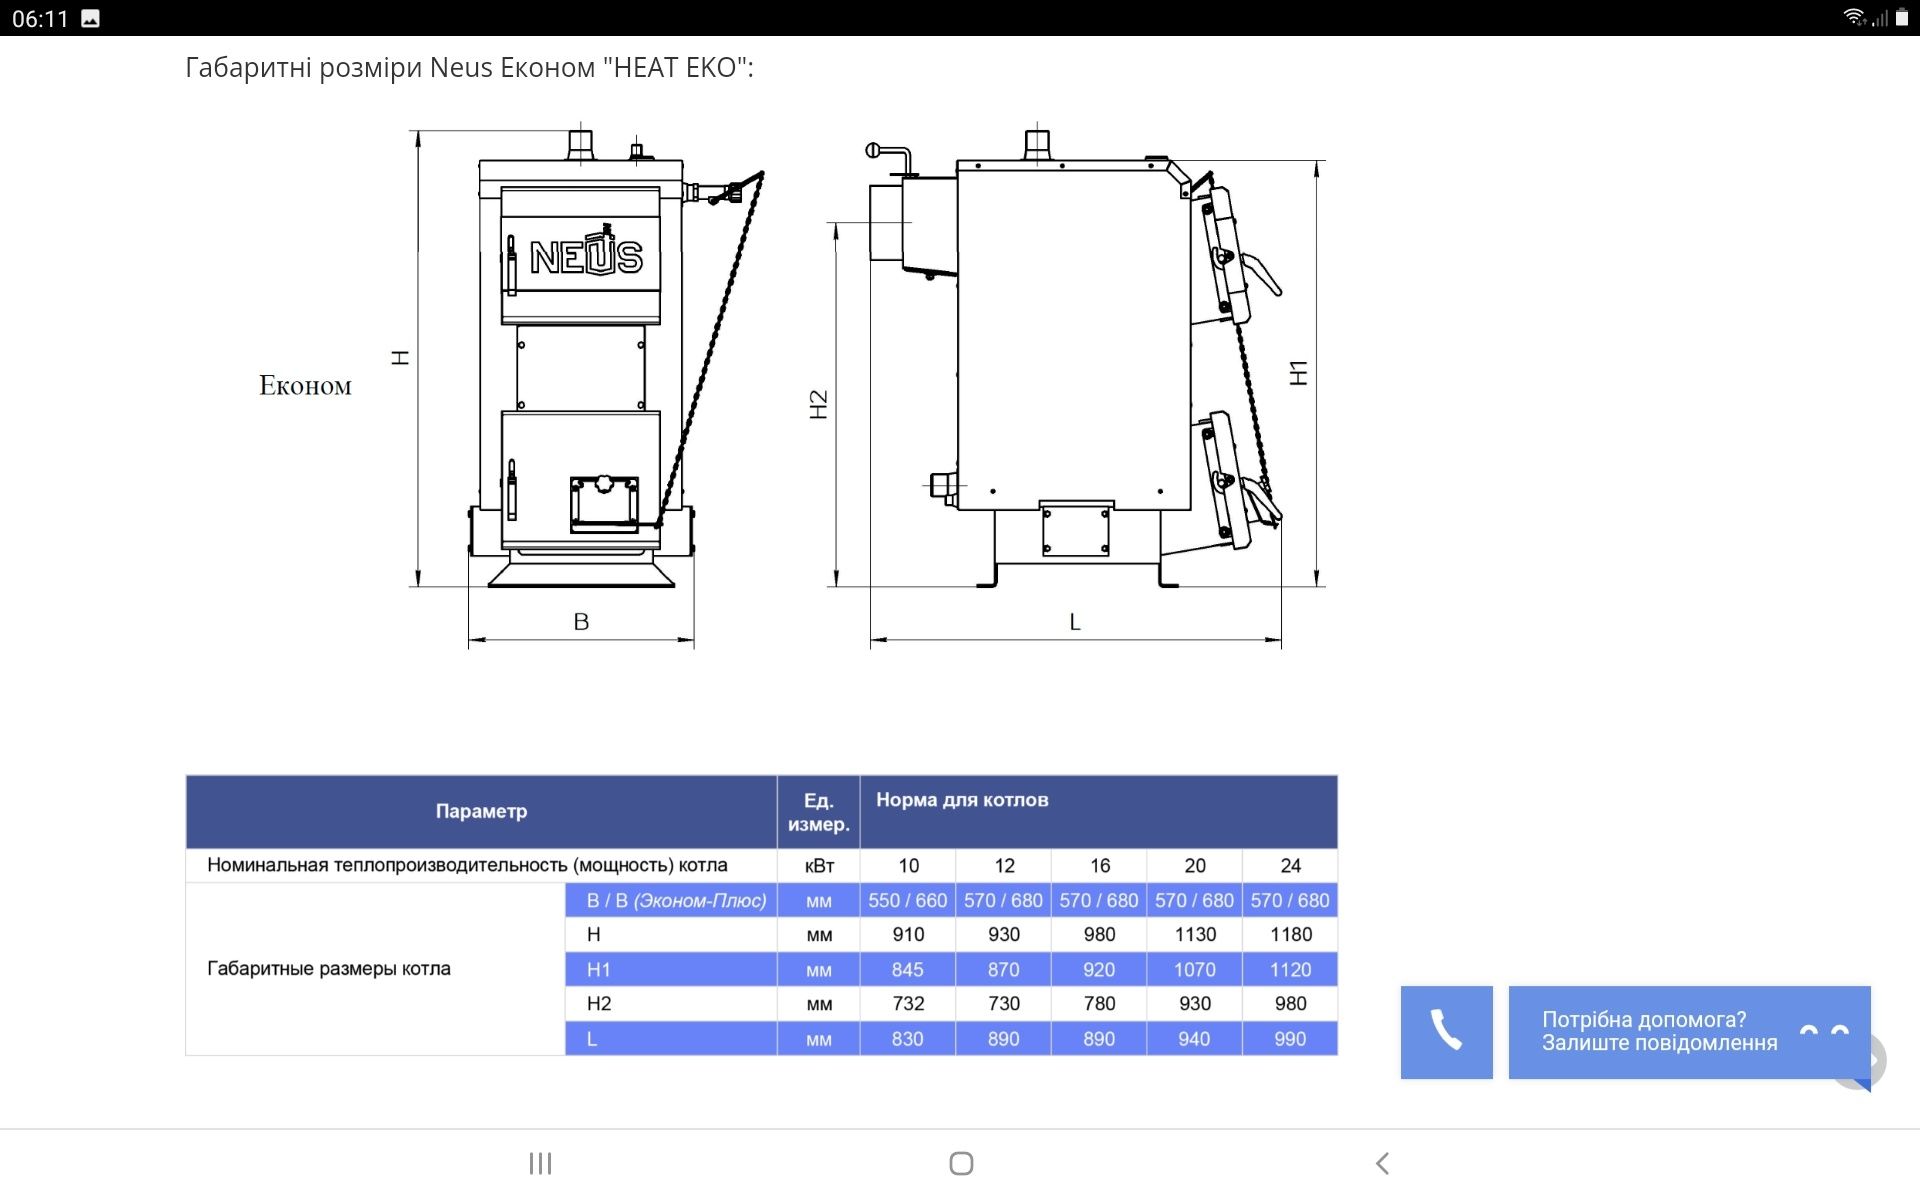Image resolution: width=1920 pixels, height=1200 pixels.
Task: Tap the '550 / 660' width cell
Action: pyautogui.click(x=908, y=900)
